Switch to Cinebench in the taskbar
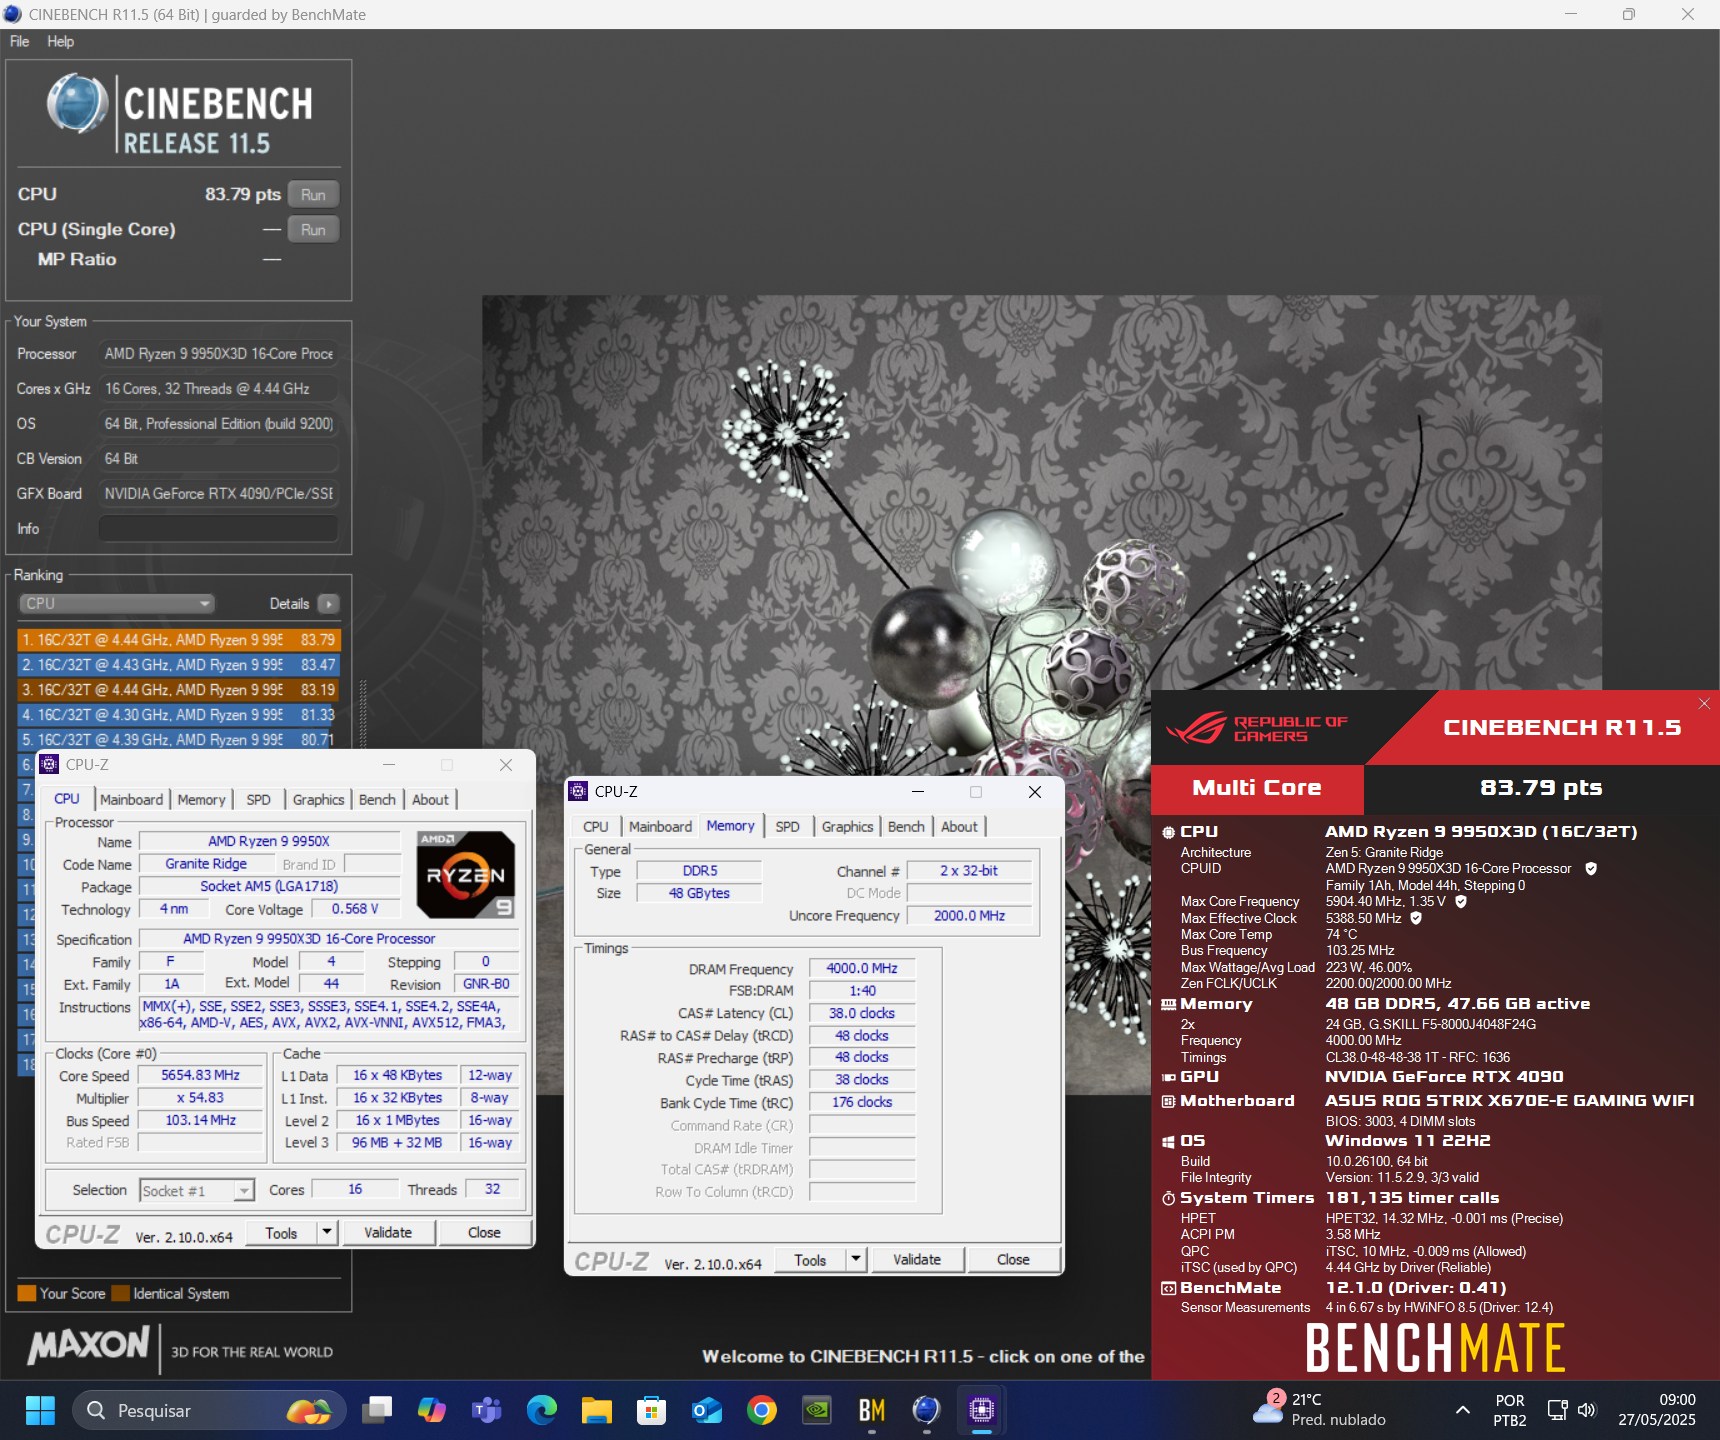1720x1440 pixels. click(x=927, y=1410)
